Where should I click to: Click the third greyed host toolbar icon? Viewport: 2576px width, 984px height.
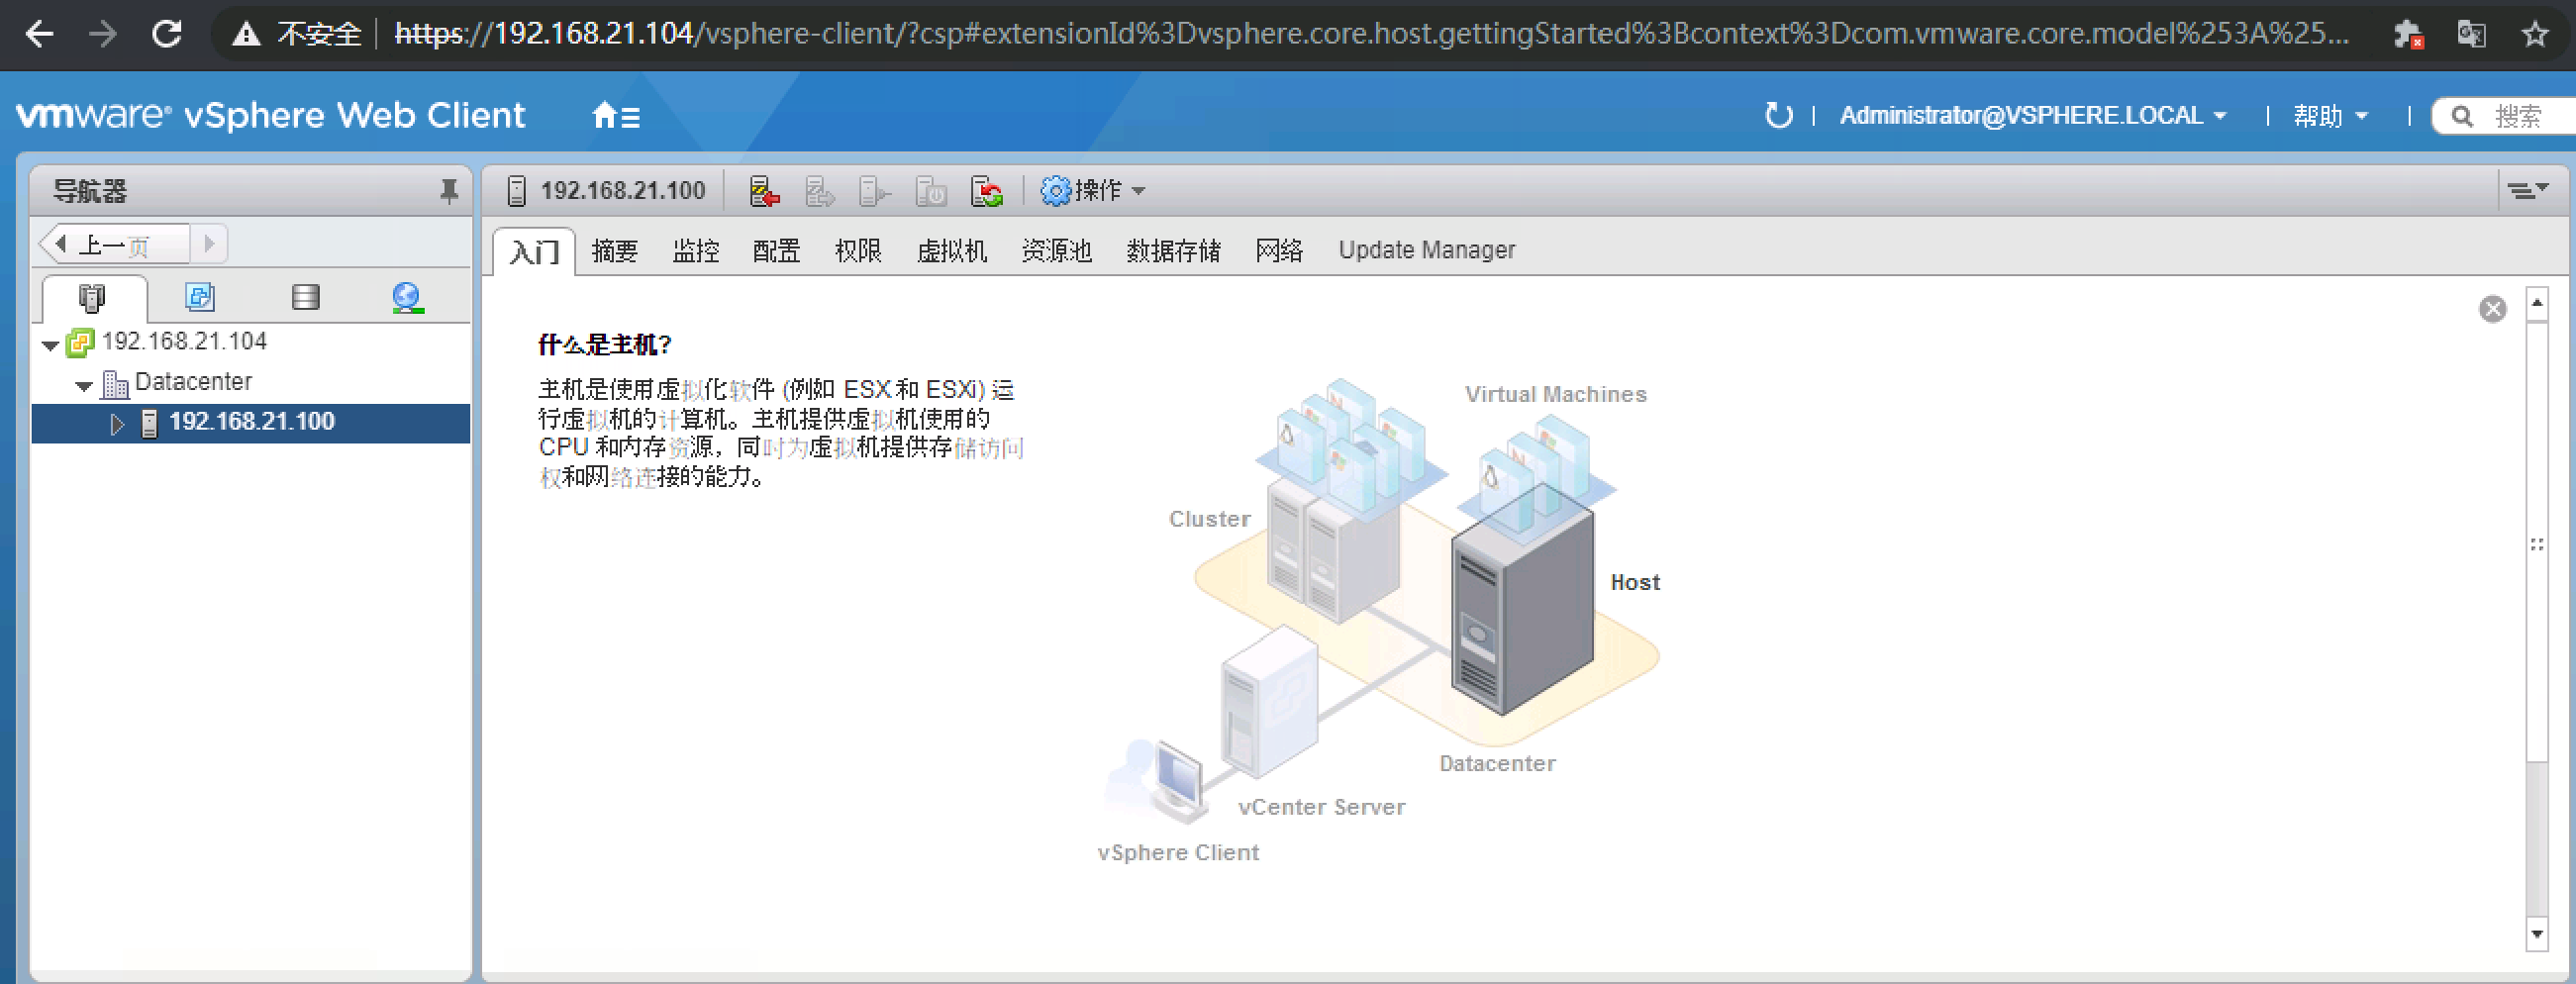875,190
